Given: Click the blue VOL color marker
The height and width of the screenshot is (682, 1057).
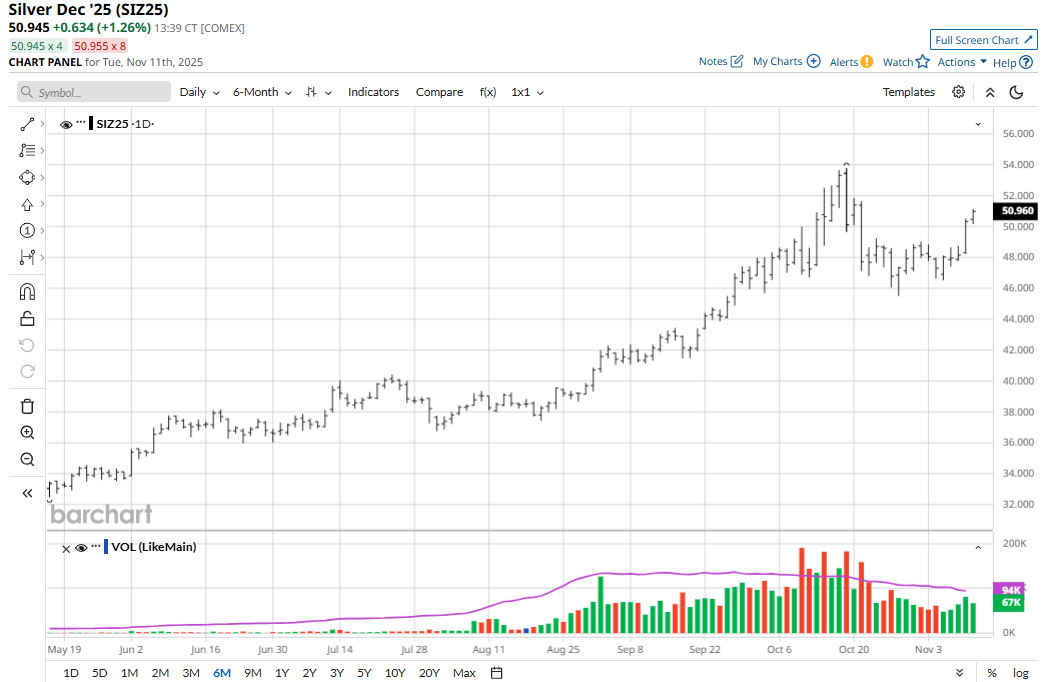Looking at the screenshot, I should coord(106,547).
